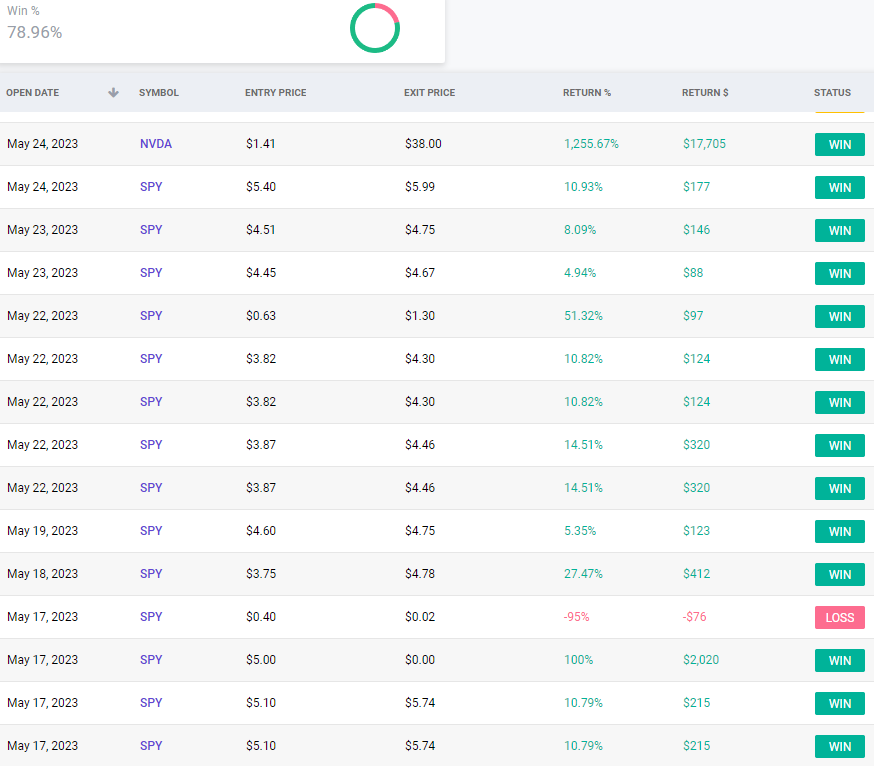Image resolution: width=874 pixels, height=766 pixels.
Task: Open the NVDA symbol link
Action: (x=156, y=144)
